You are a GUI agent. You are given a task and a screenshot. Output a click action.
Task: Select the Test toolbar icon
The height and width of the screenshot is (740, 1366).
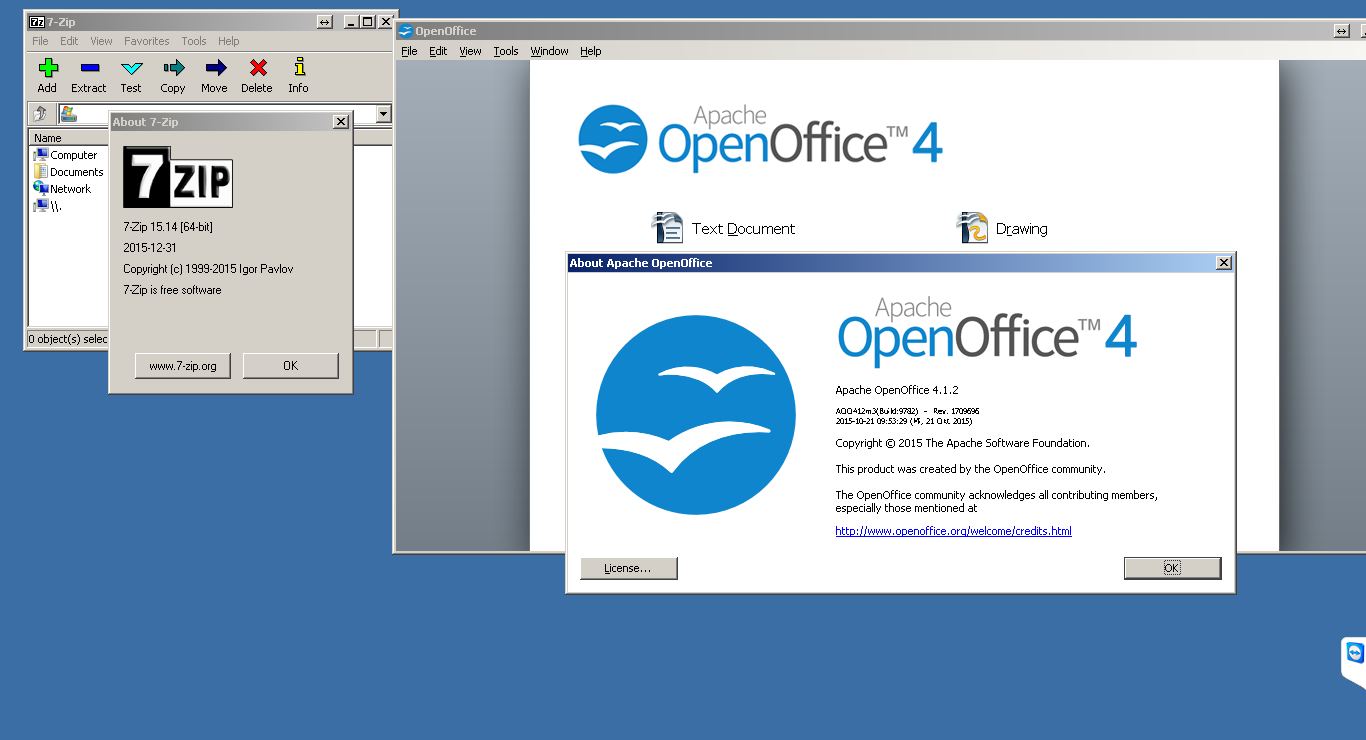[x=131, y=69]
